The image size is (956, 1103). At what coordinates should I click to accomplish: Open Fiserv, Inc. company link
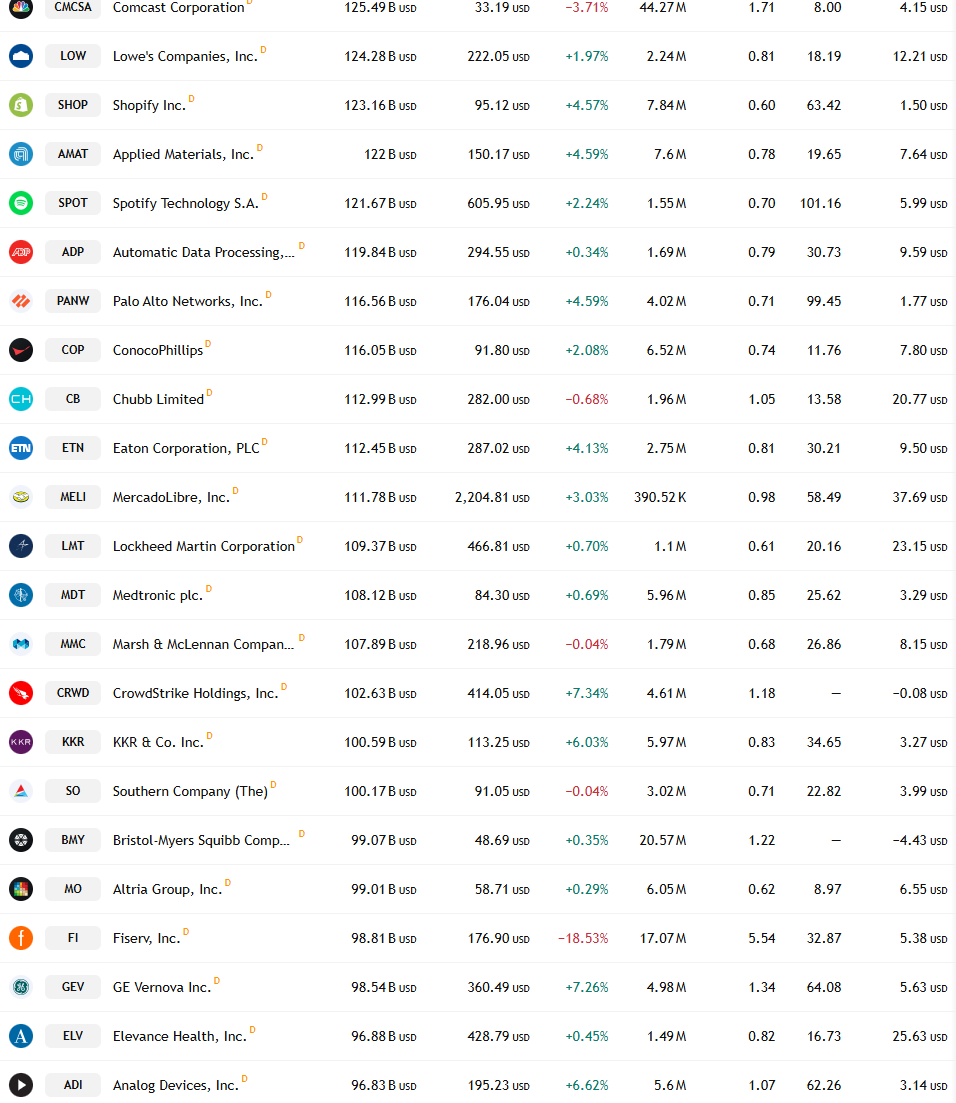click(x=146, y=938)
